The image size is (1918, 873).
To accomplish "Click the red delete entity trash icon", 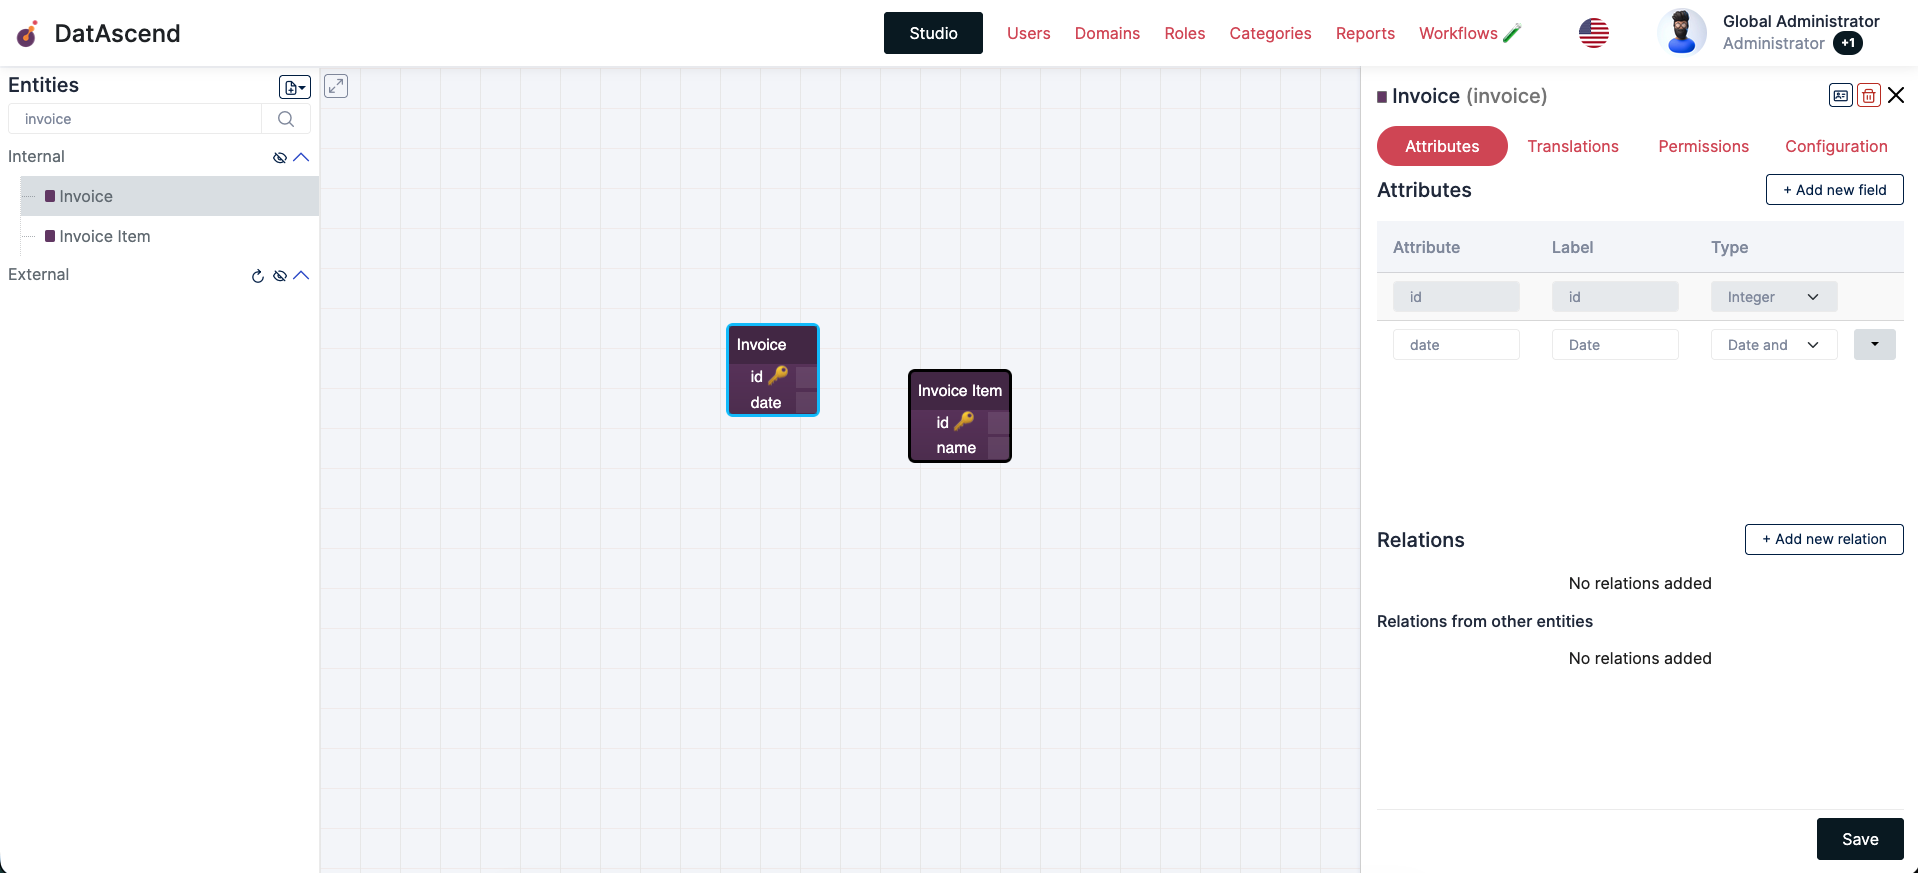I will pos(1868,96).
